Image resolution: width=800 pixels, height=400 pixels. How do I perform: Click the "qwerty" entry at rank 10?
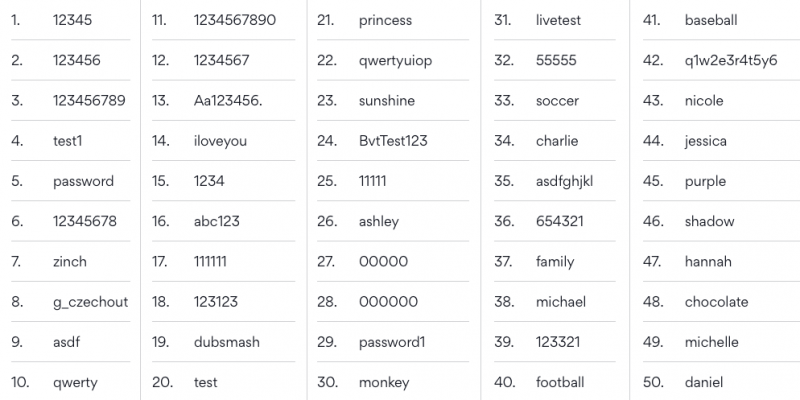pyautogui.click(x=75, y=382)
